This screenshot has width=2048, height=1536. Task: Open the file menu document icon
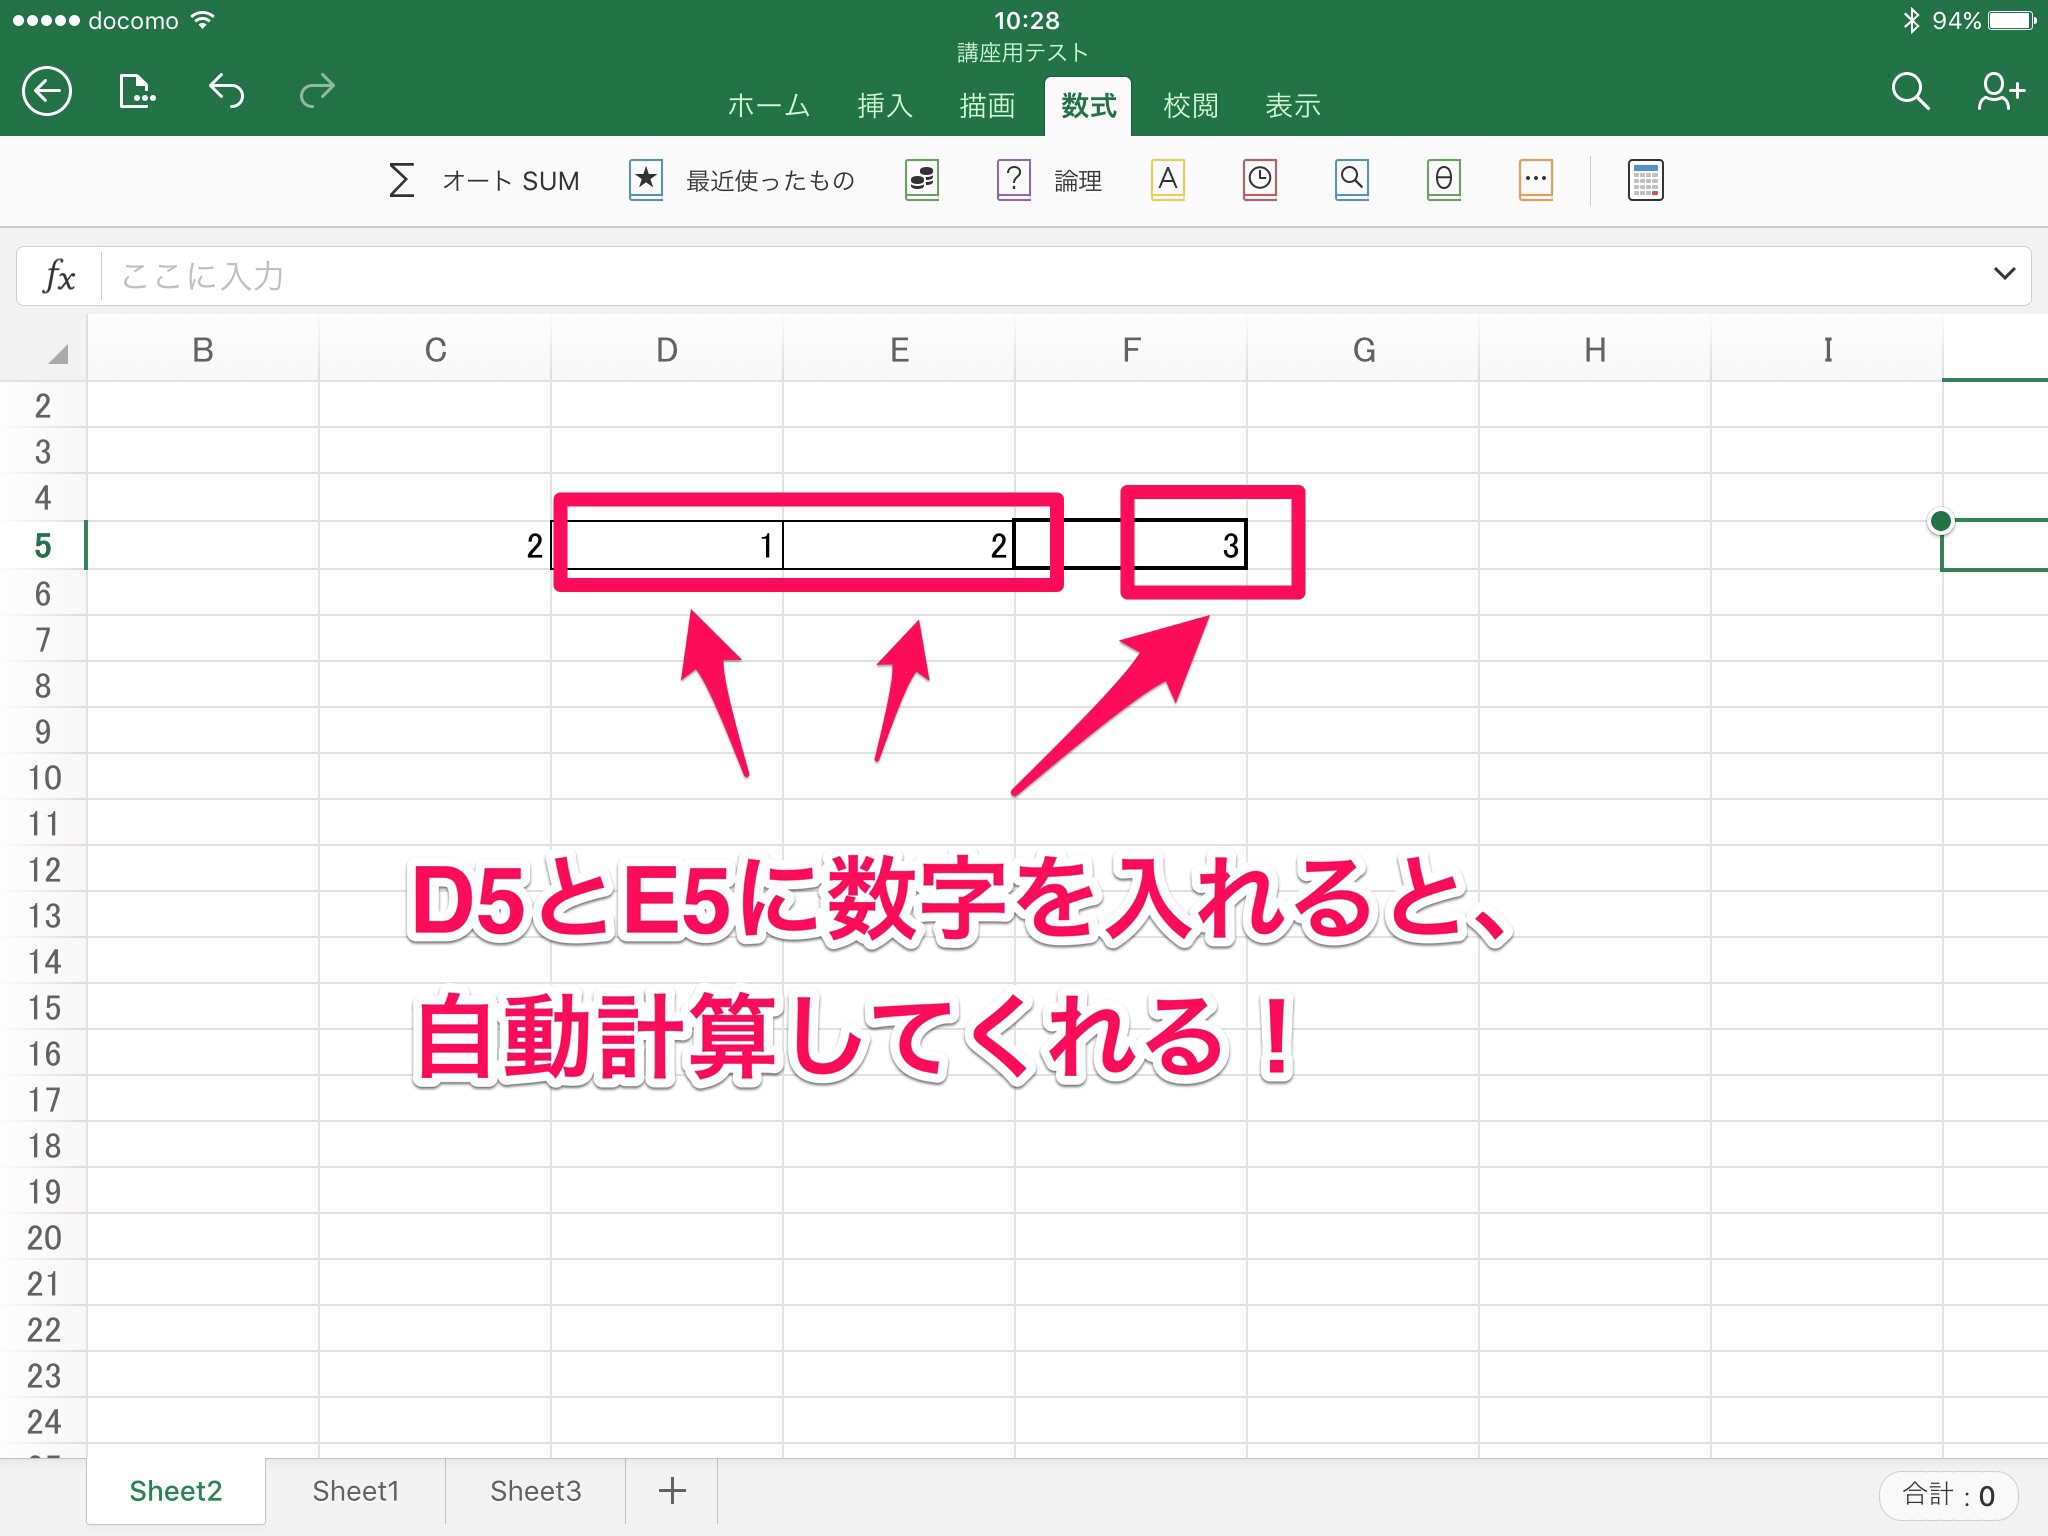pyautogui.click(x=137, y=92)
